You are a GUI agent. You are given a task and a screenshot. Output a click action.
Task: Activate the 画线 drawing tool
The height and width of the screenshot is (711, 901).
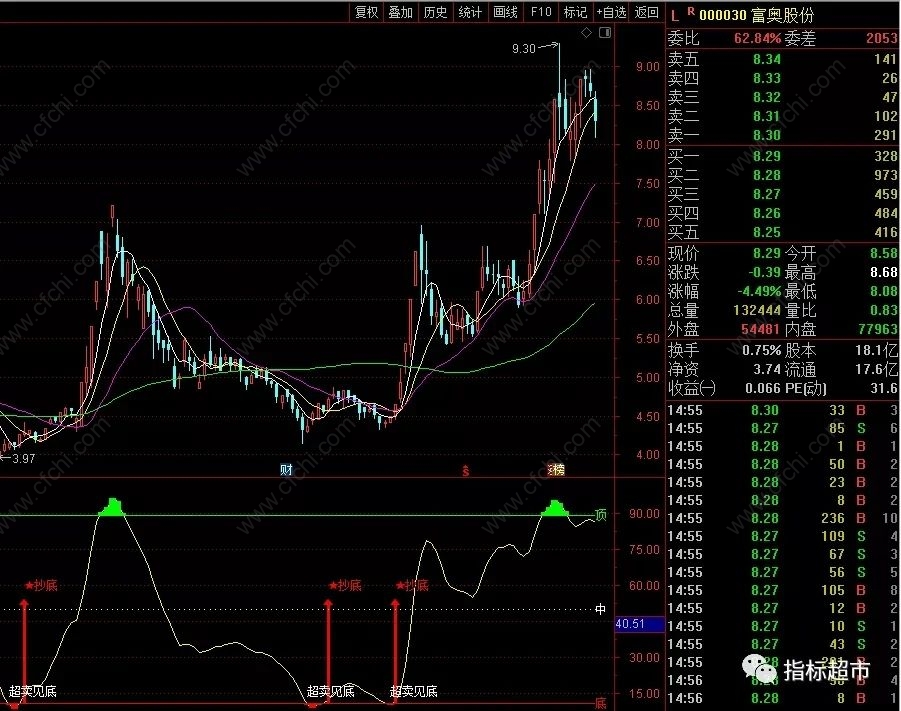coord(506,12)
